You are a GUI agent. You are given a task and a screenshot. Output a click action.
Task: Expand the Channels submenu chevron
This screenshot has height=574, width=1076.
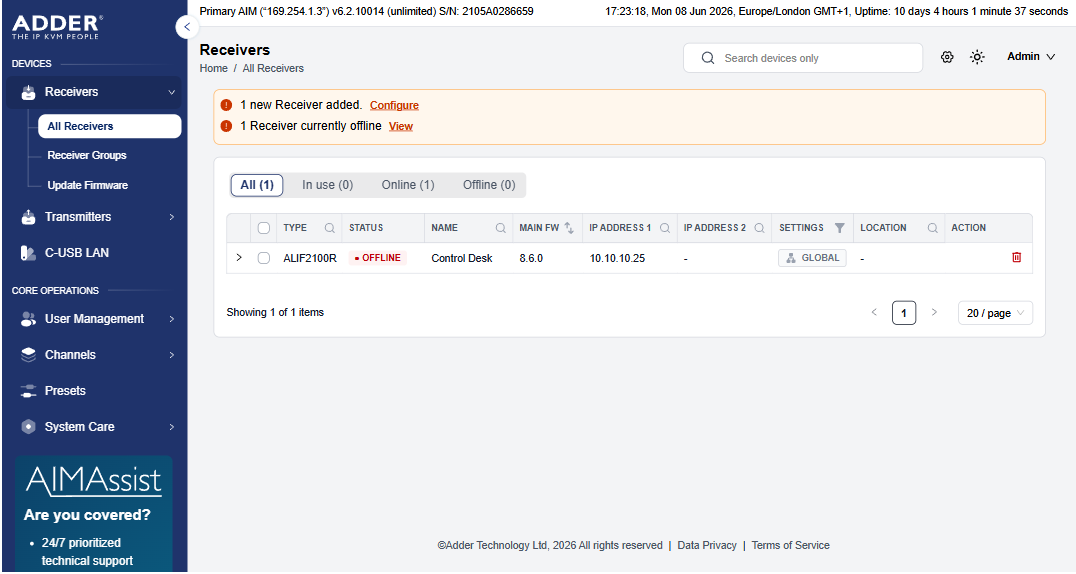[172, 355]
